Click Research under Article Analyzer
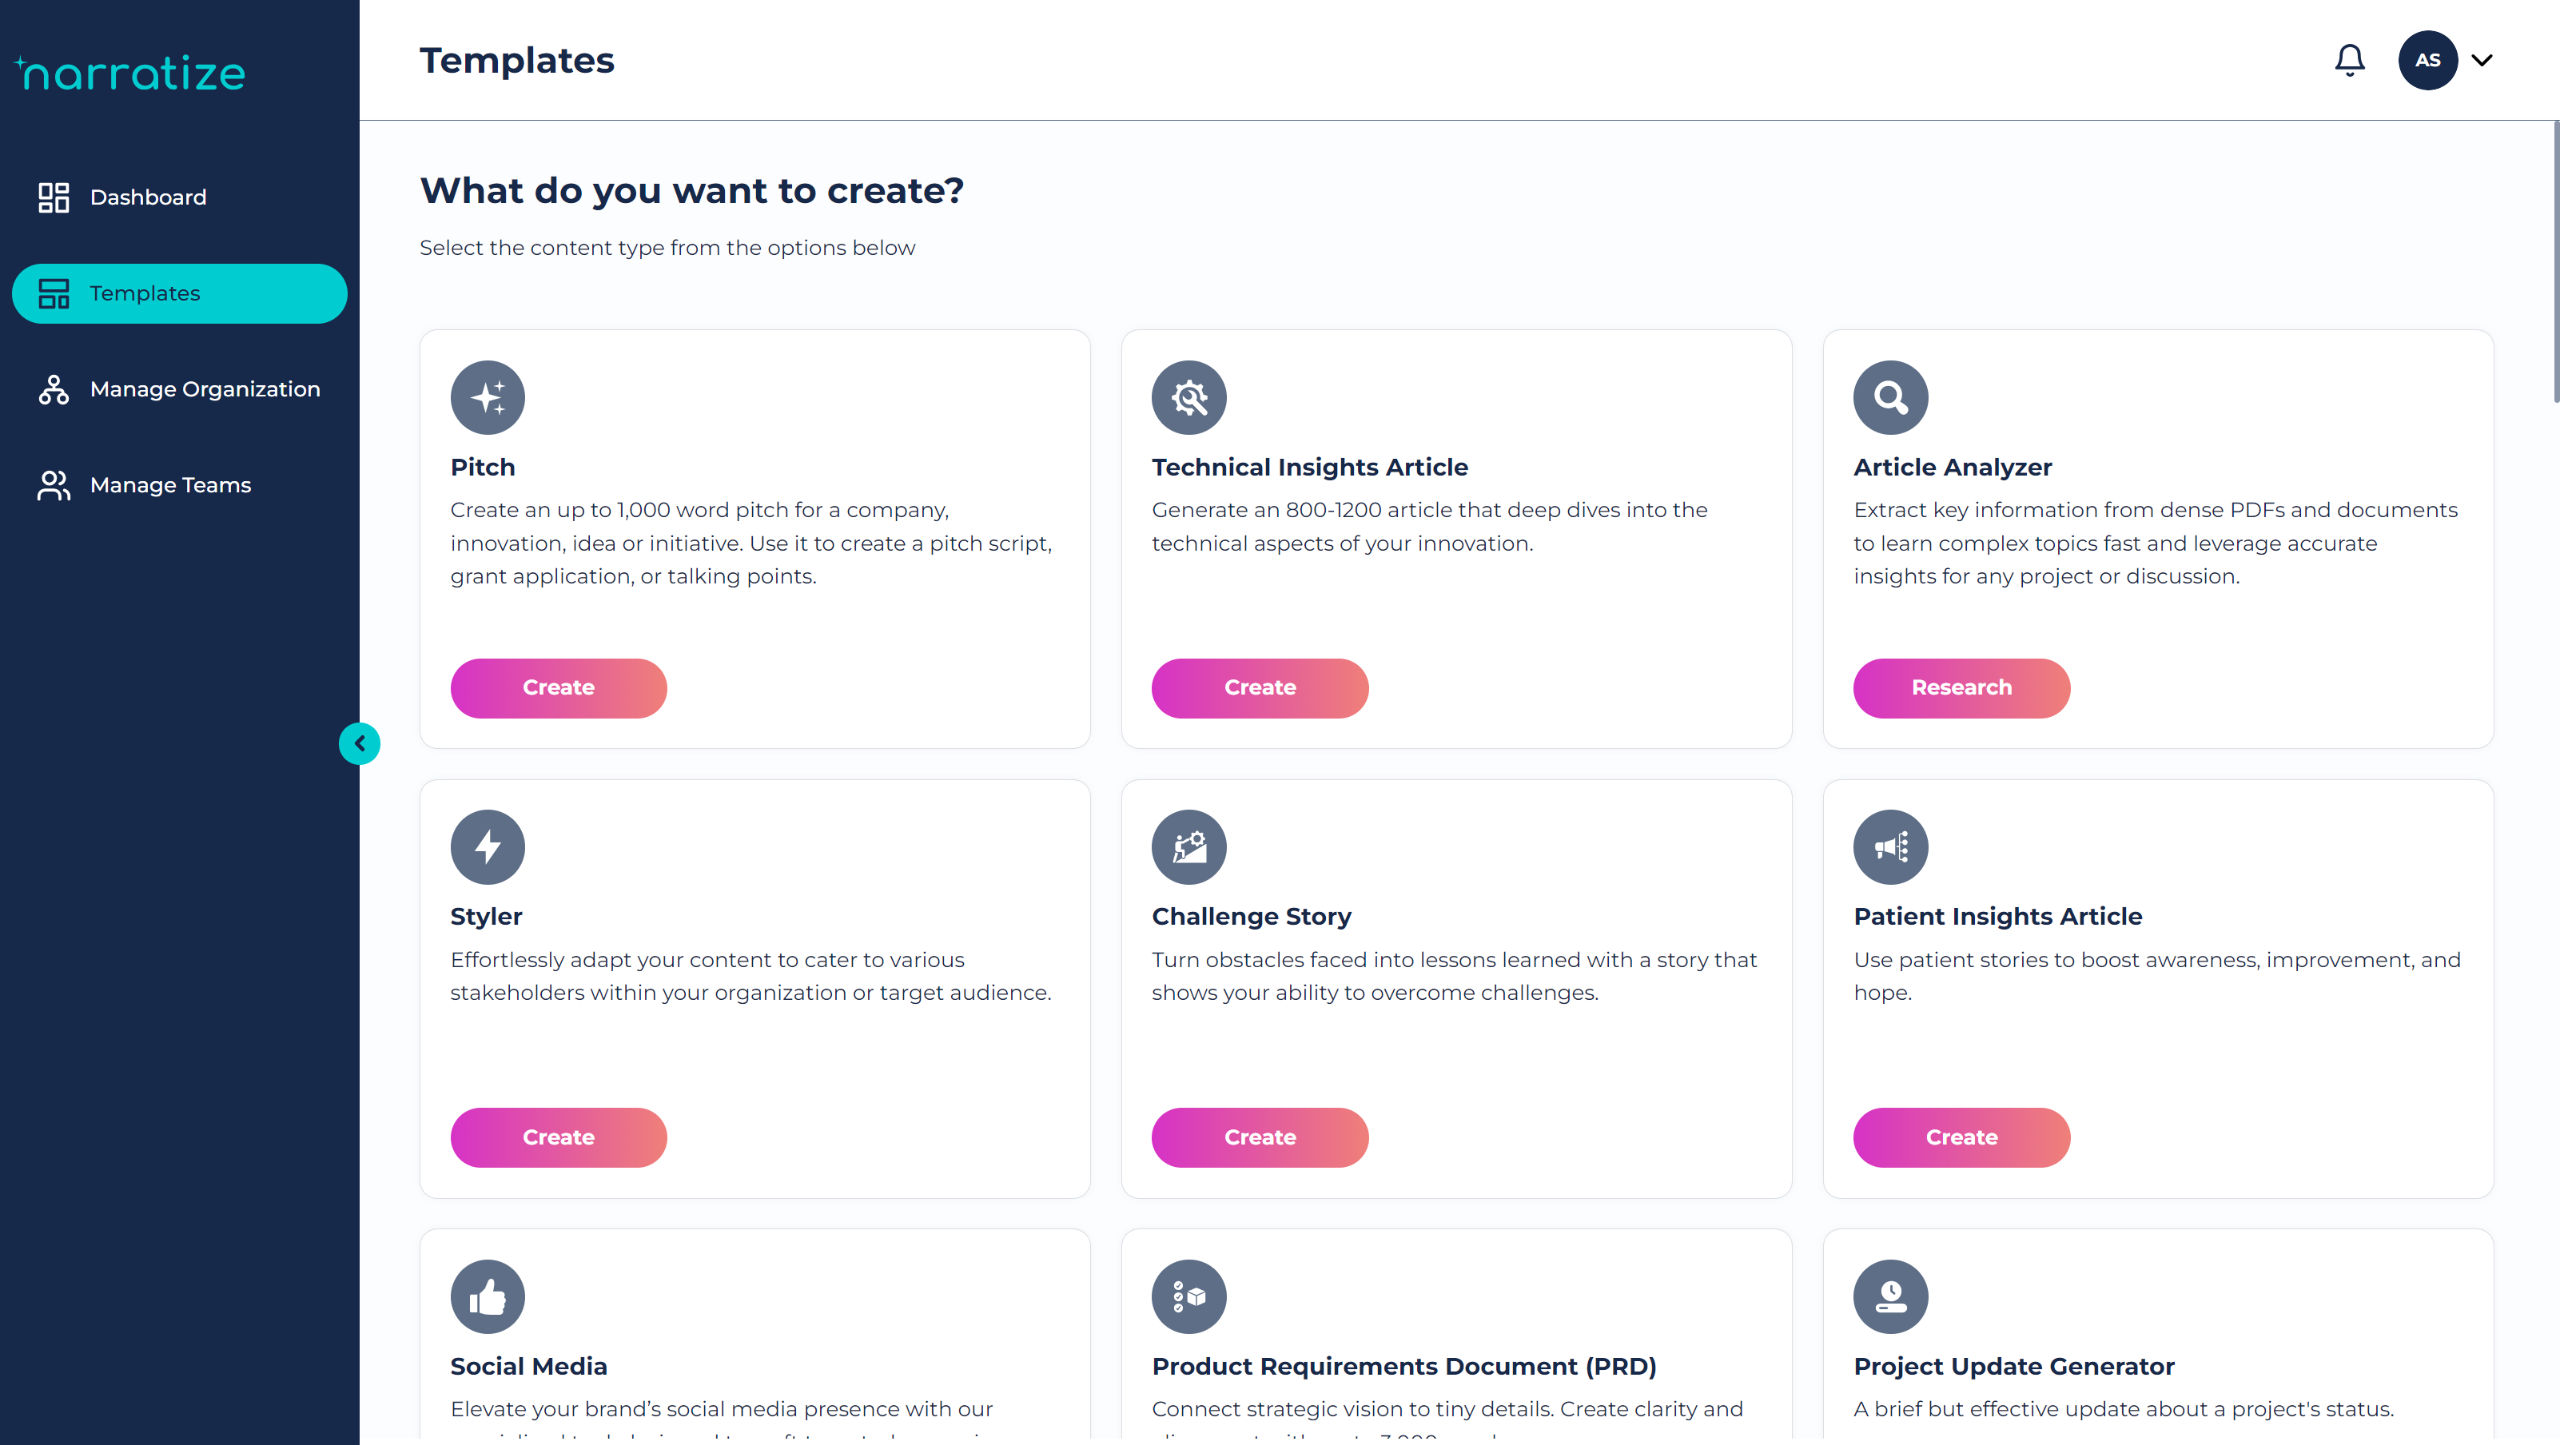The height and width of the screenshot is (1445, 2560). [1961, 688]
